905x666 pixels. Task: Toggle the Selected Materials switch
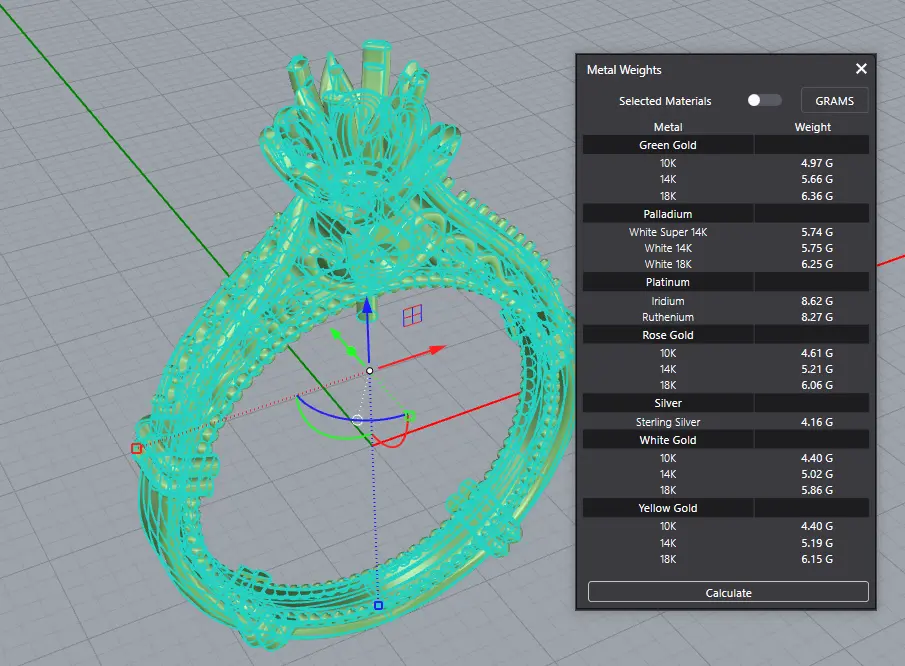[764, 101]
